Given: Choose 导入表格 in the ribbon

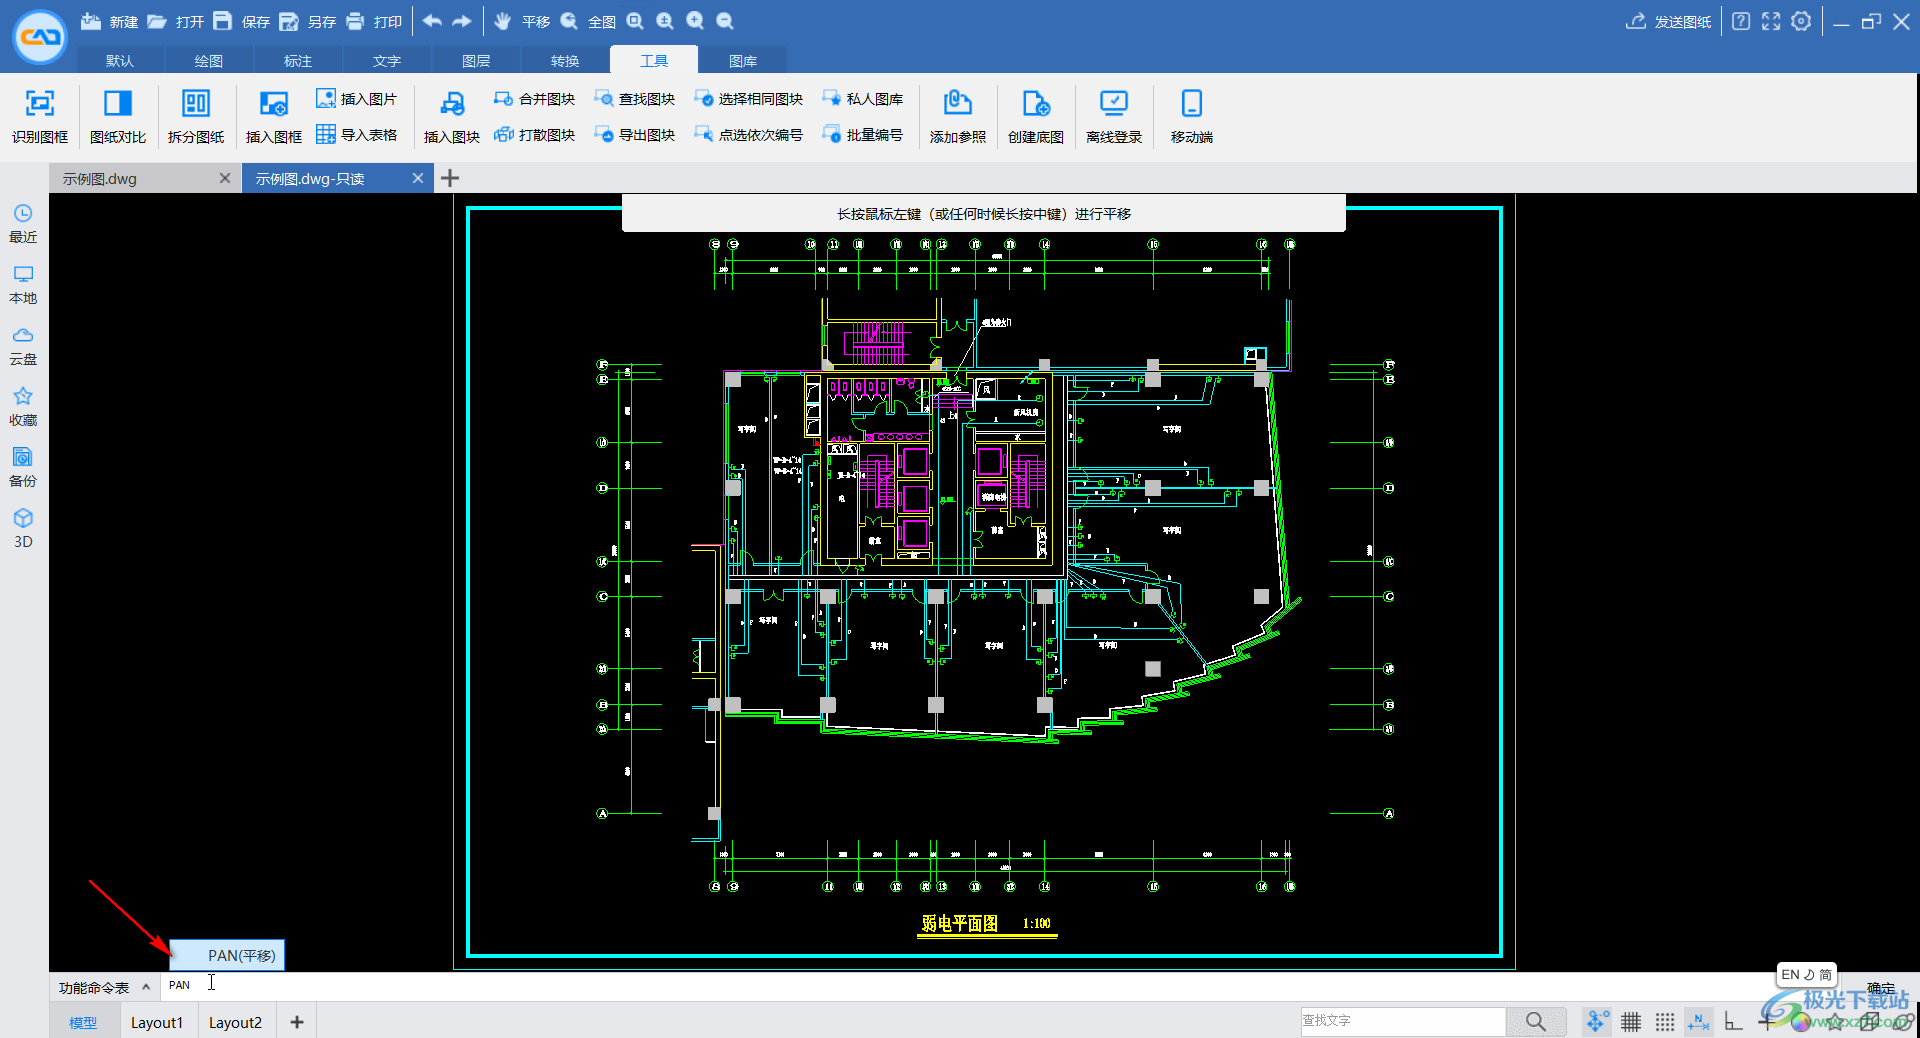Looking at the screenshot, I should click(357, 135).
